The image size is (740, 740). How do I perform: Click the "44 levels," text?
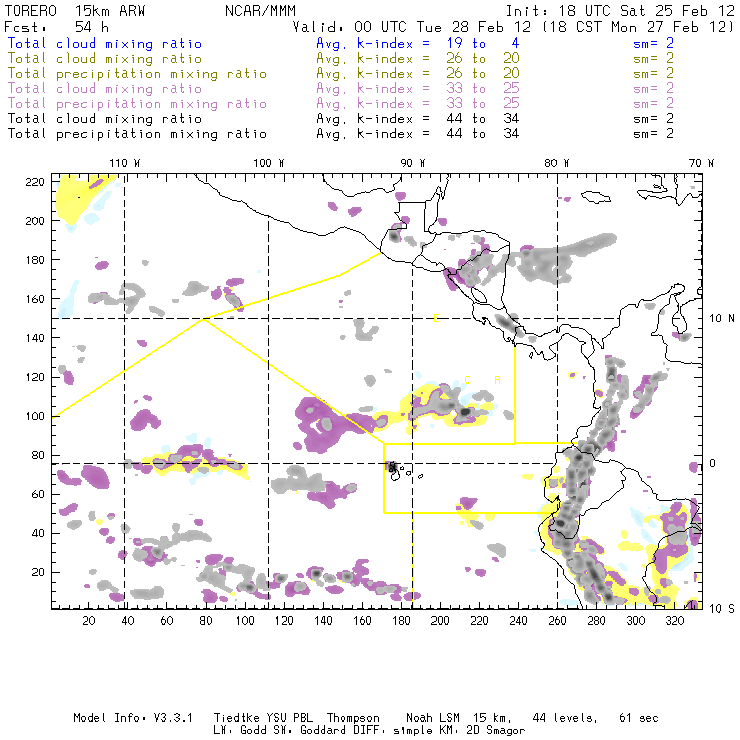coord(565,718)
